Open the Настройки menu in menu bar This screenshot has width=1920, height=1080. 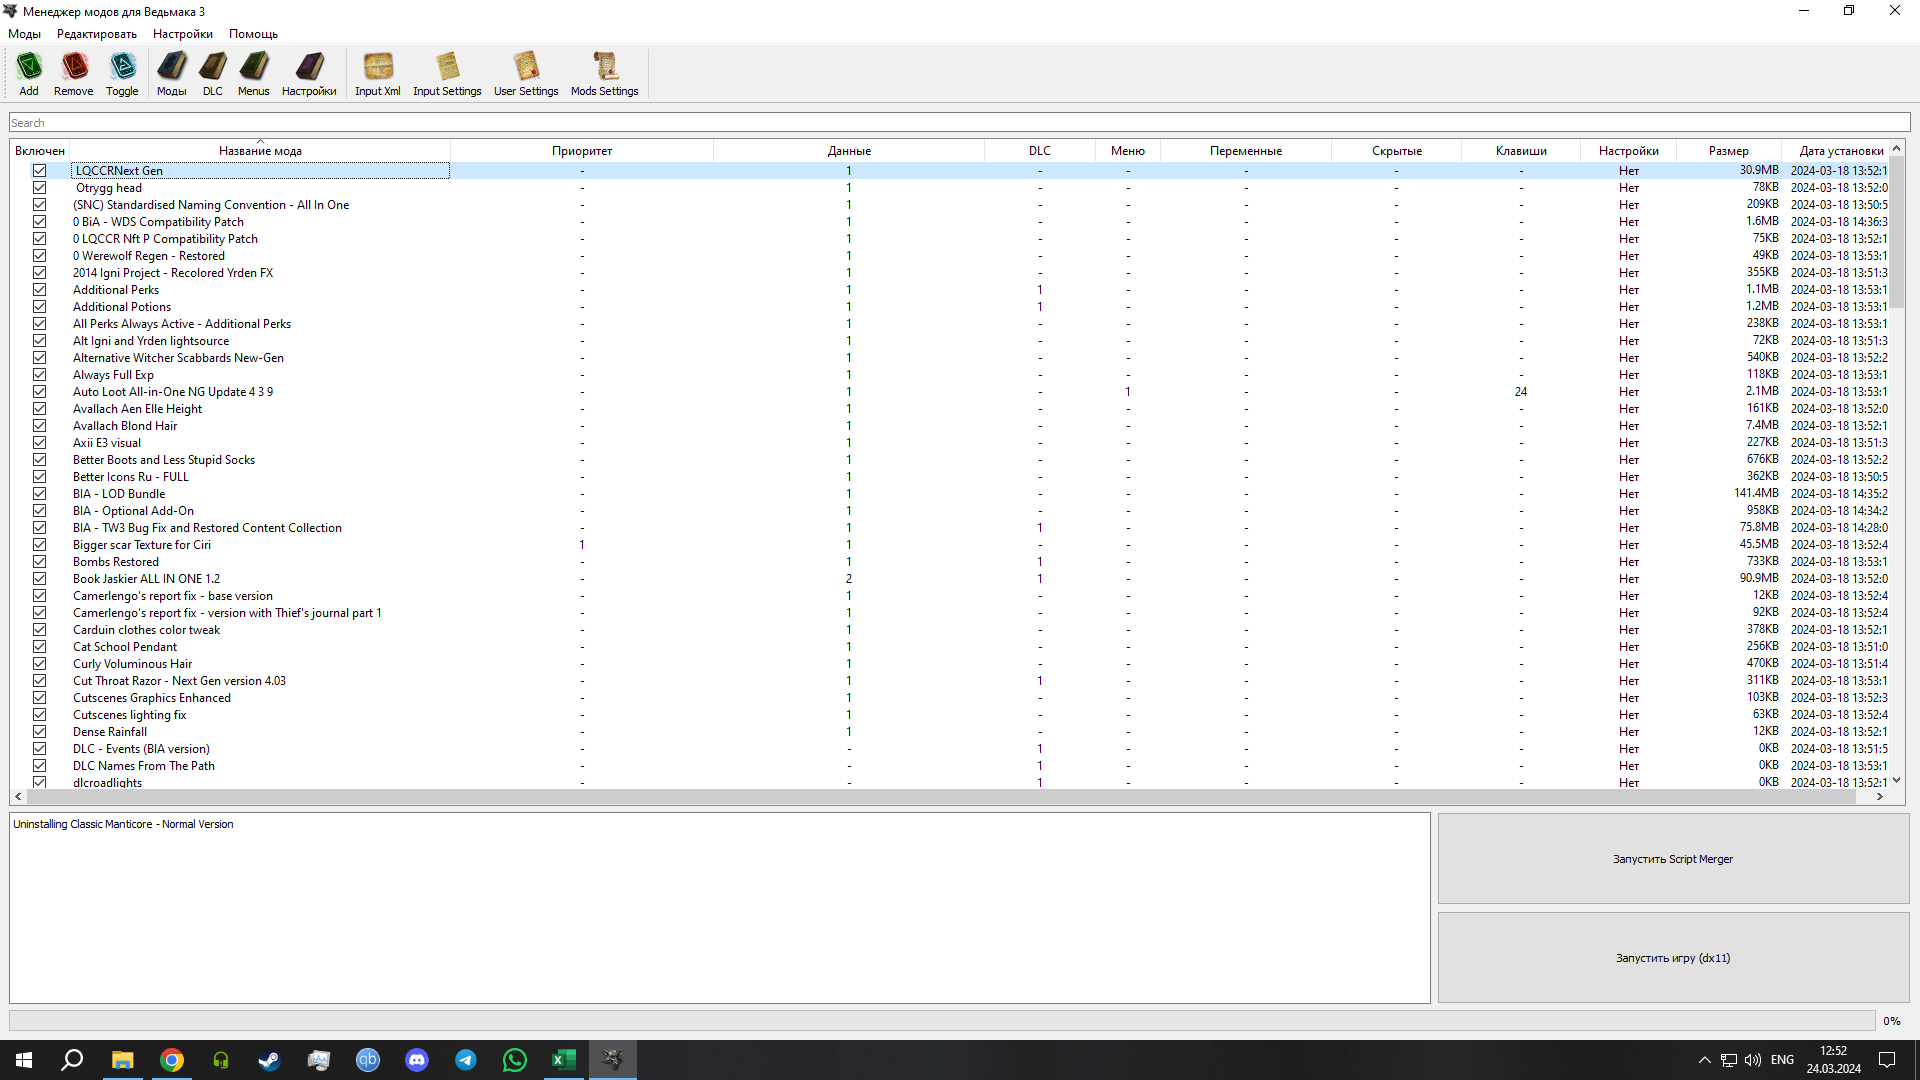click(x=183, y=34)
